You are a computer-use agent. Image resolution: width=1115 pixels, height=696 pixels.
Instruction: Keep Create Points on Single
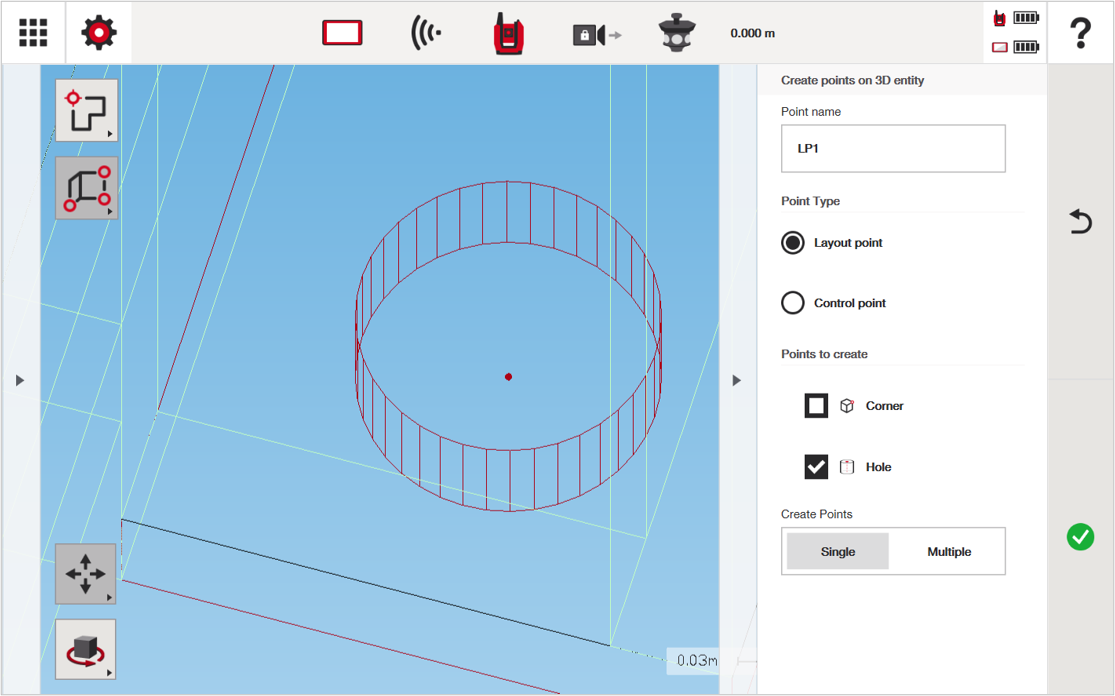(x=837, y=551)
